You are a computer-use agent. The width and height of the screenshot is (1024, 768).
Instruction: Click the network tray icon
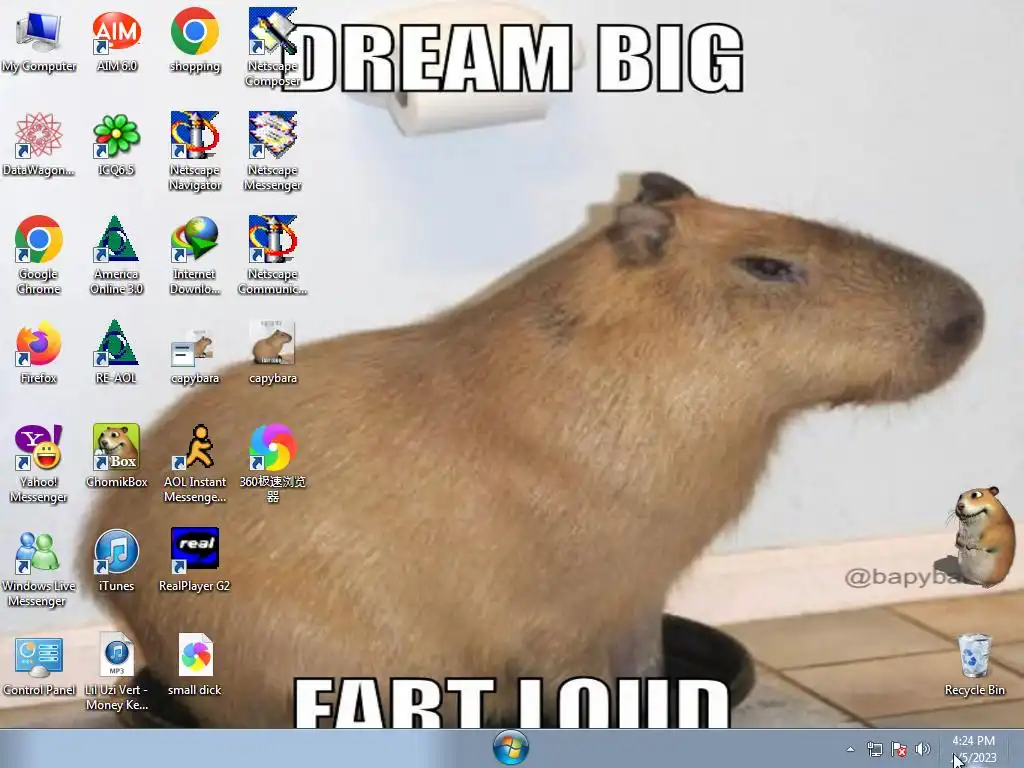pos(874,749)
